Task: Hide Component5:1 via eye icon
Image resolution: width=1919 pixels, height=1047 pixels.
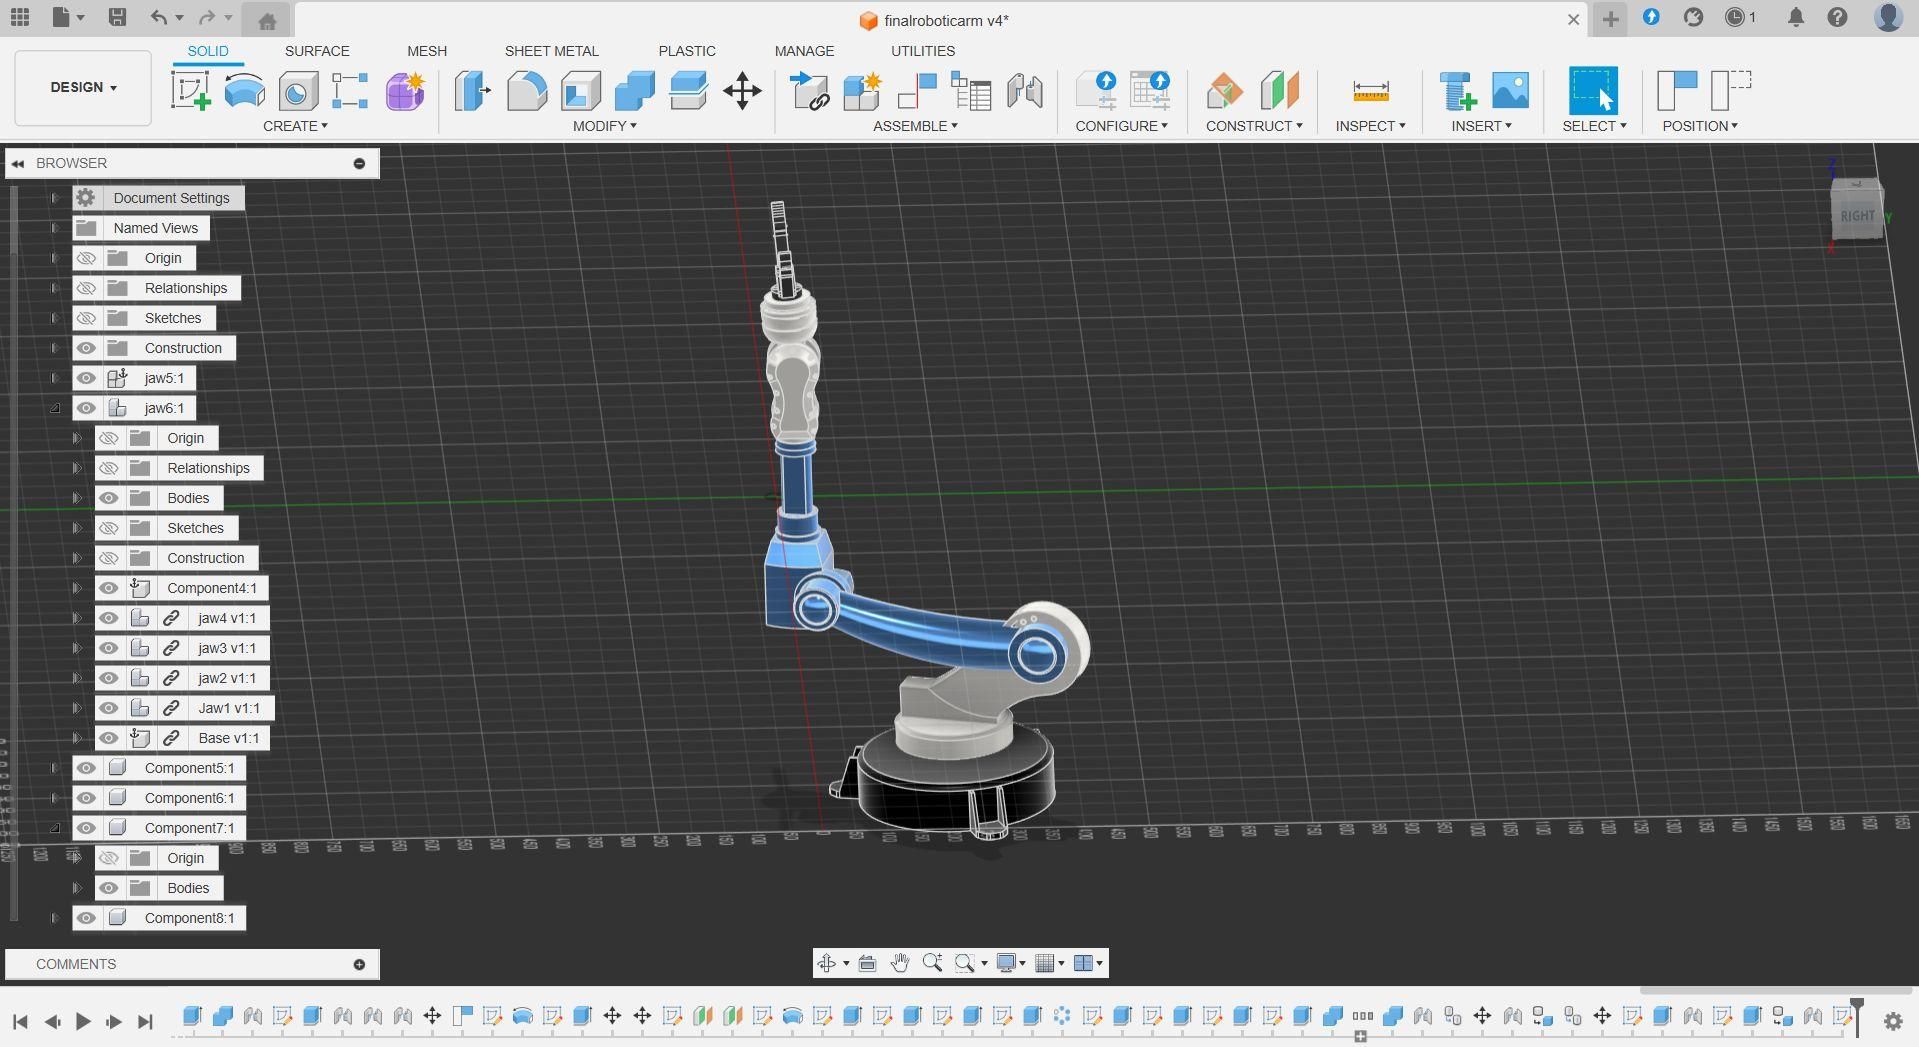Action: pyautogui.click(x=86, y=768)
